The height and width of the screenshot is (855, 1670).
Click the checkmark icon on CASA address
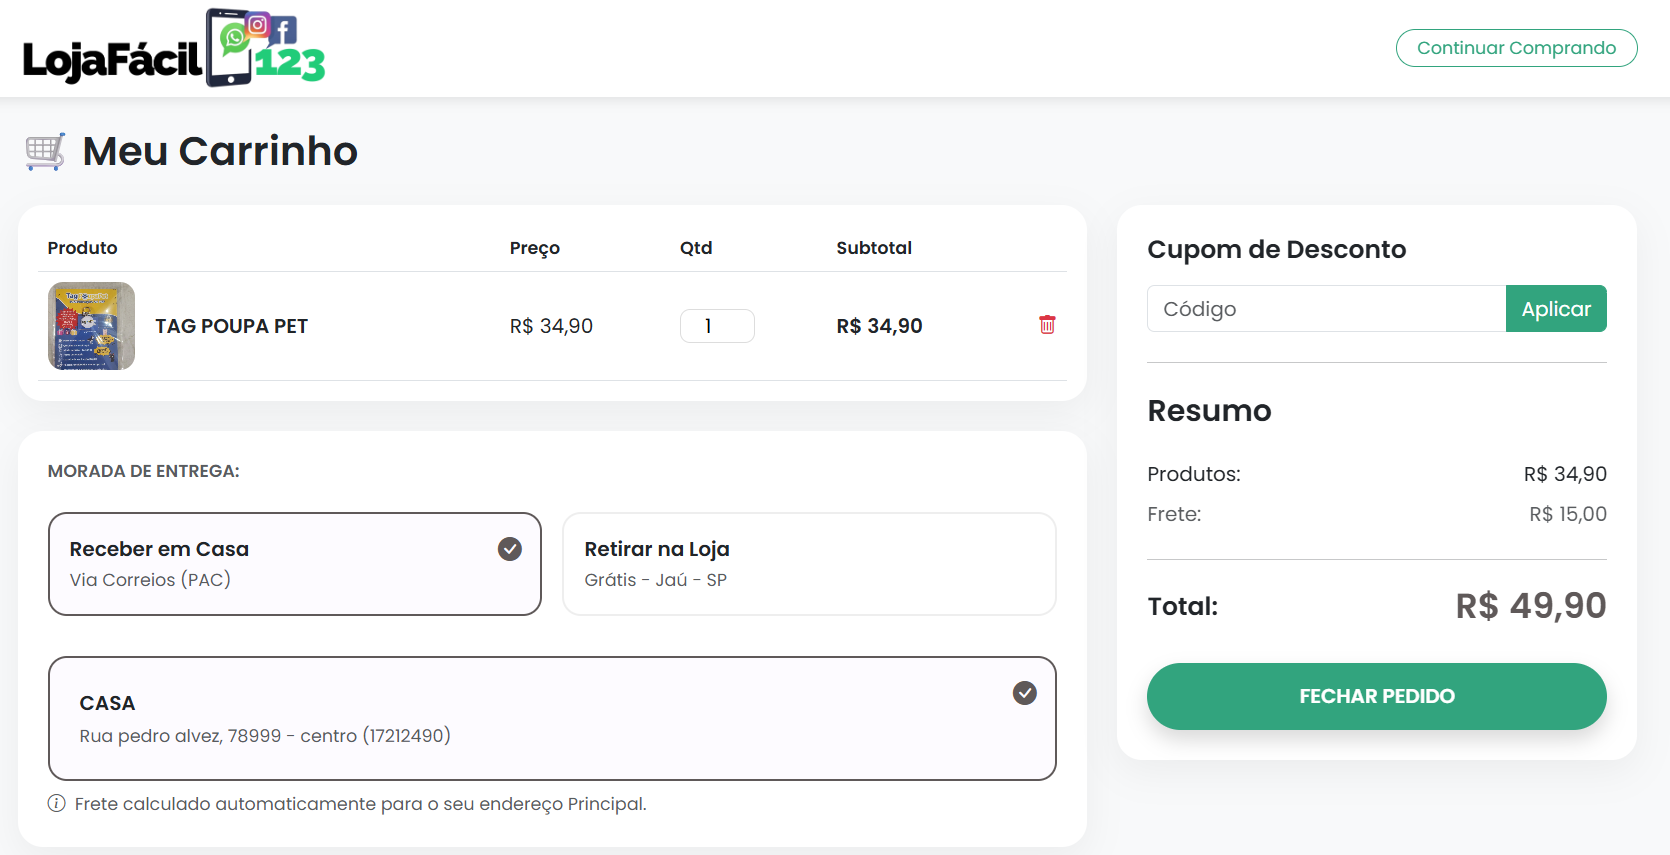(x=1024, y=693)
